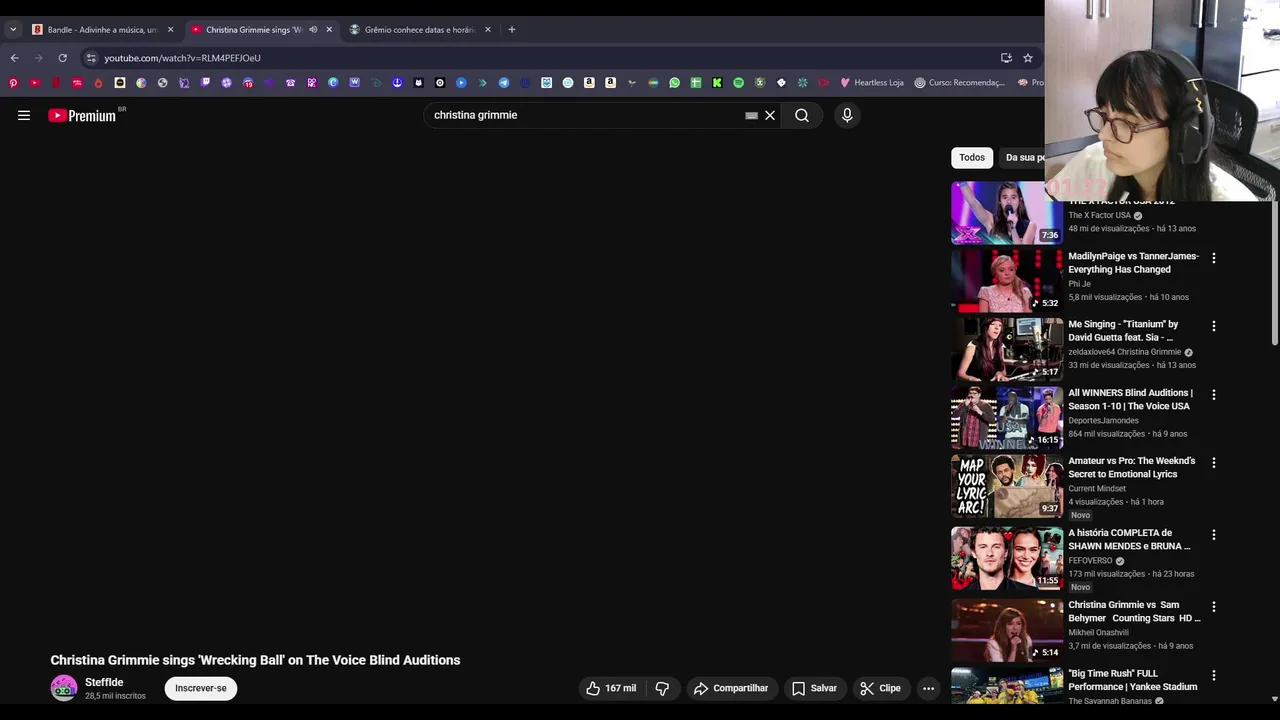Open the on-screen keyboard in search box
The width and height of the screenshot is (1280, 720).
tap(751, 115)
